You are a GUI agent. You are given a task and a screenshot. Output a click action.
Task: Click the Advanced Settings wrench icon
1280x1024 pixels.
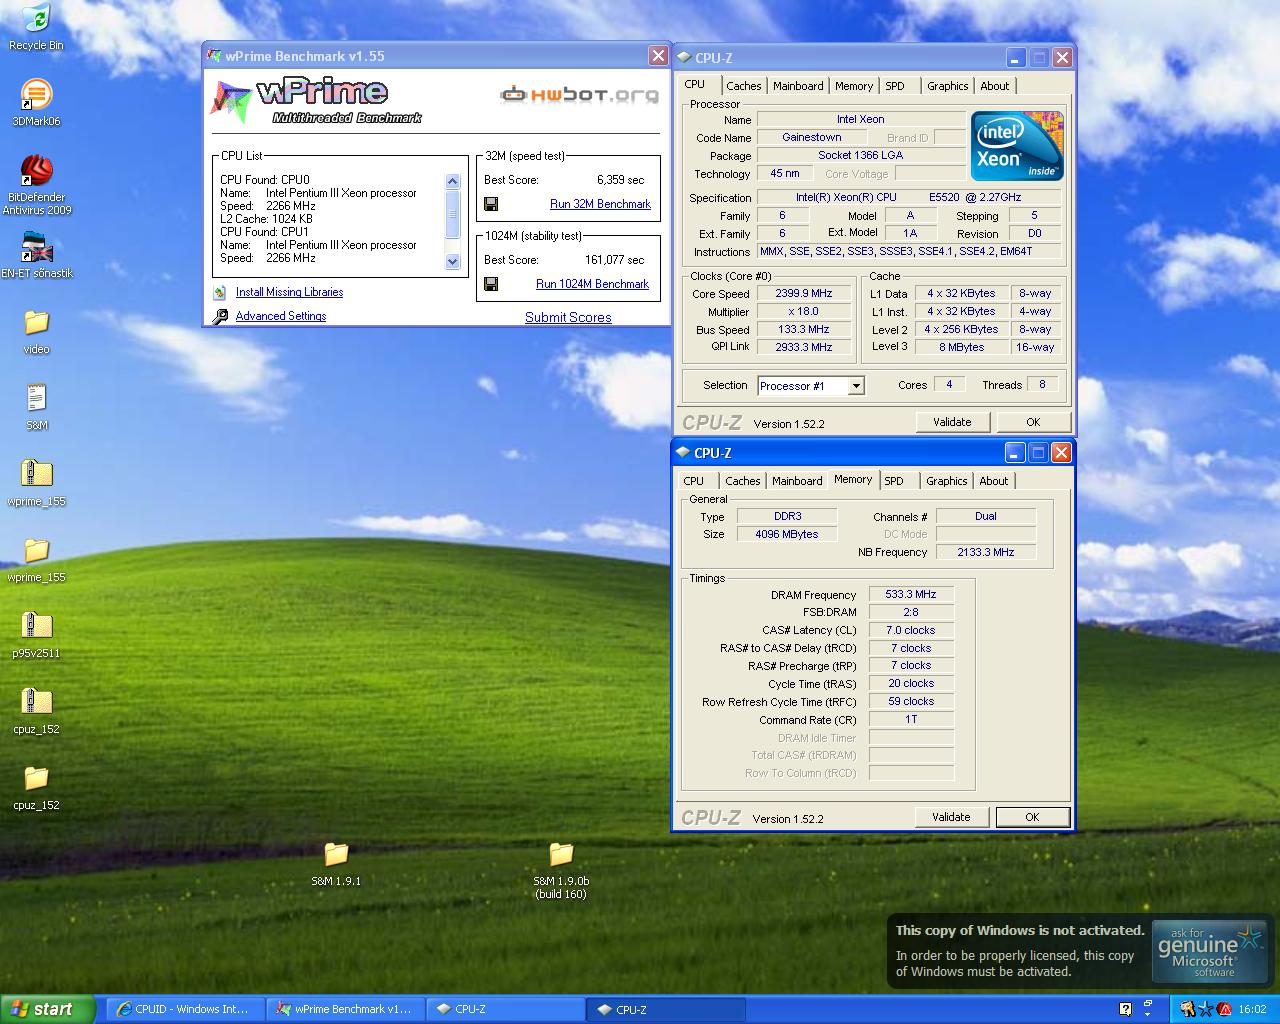[220, 316]
